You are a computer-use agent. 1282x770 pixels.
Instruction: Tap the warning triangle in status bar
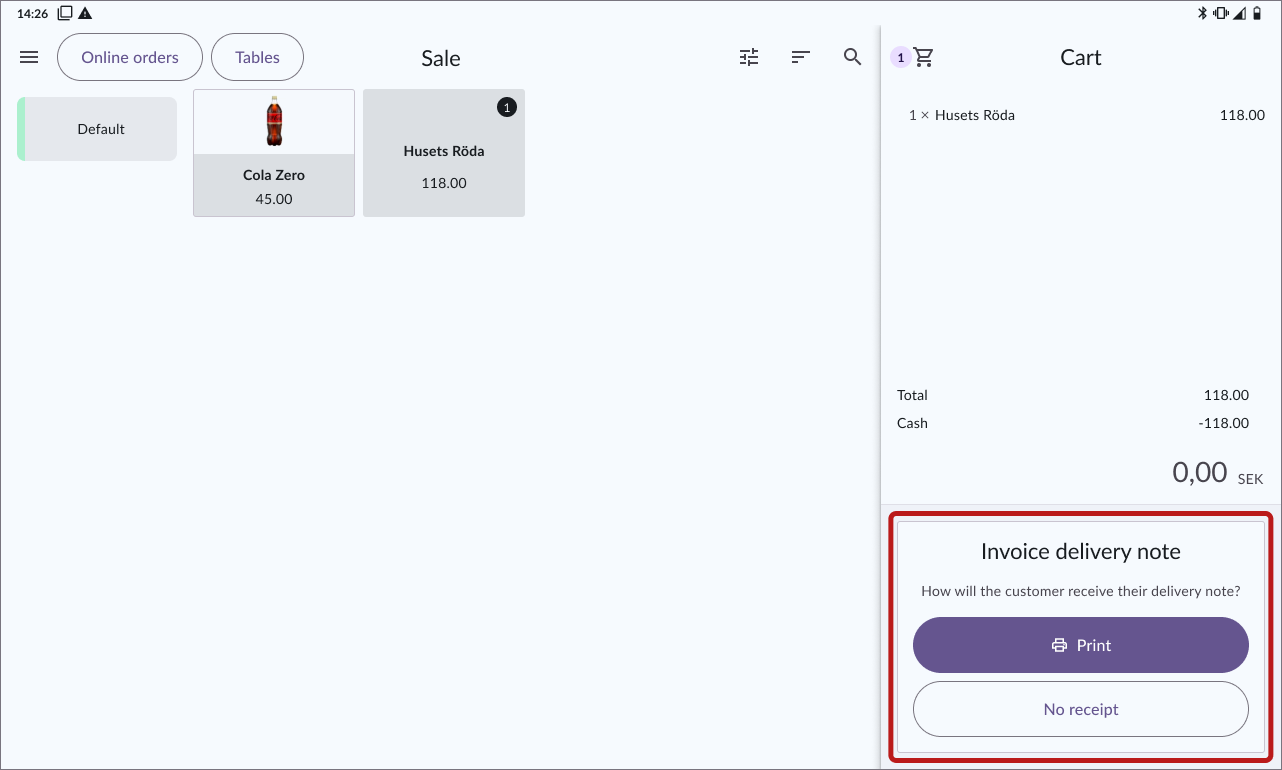85,13
